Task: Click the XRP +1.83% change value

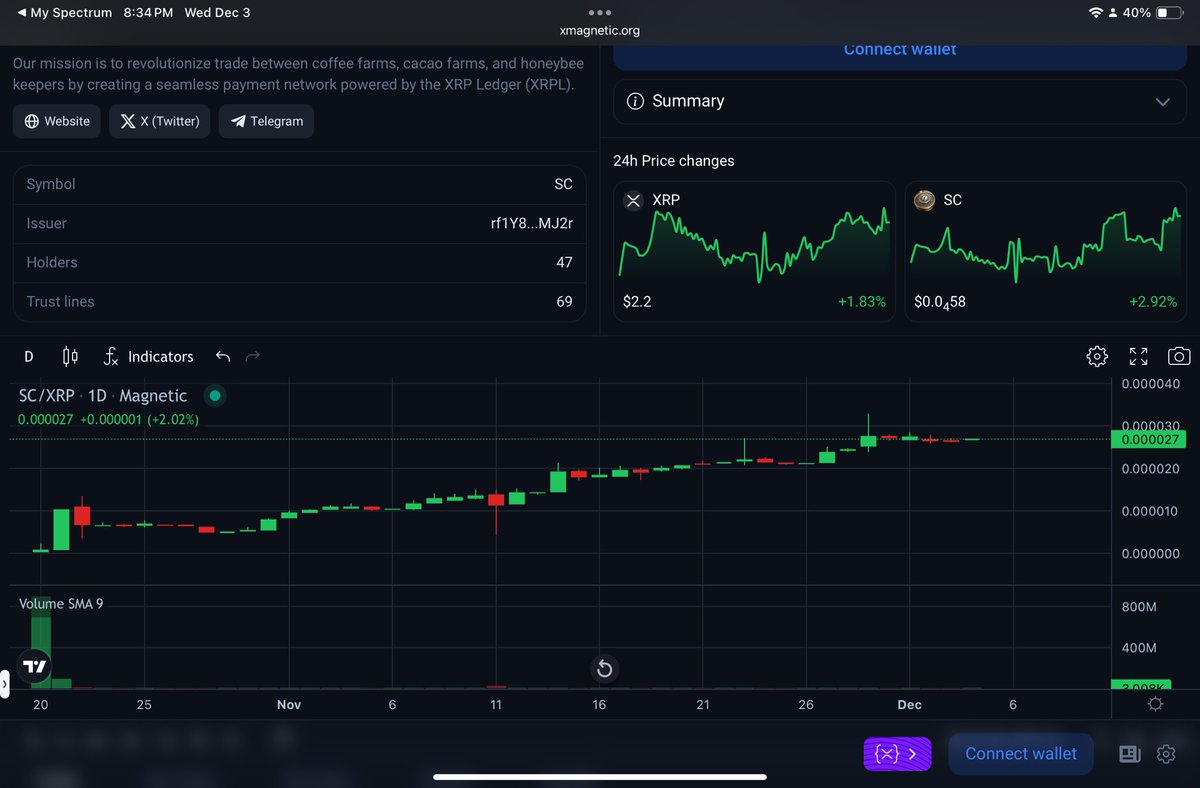Action: (x=862, y=301)
